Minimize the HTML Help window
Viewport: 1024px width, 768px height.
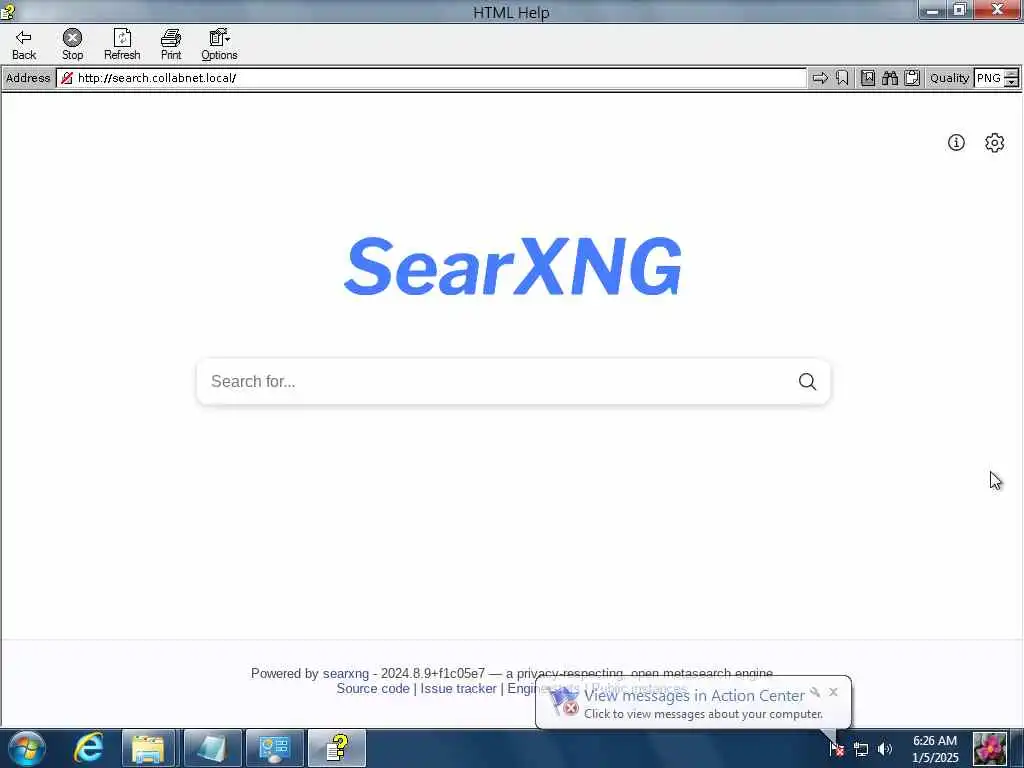click(x=933, y=10)
